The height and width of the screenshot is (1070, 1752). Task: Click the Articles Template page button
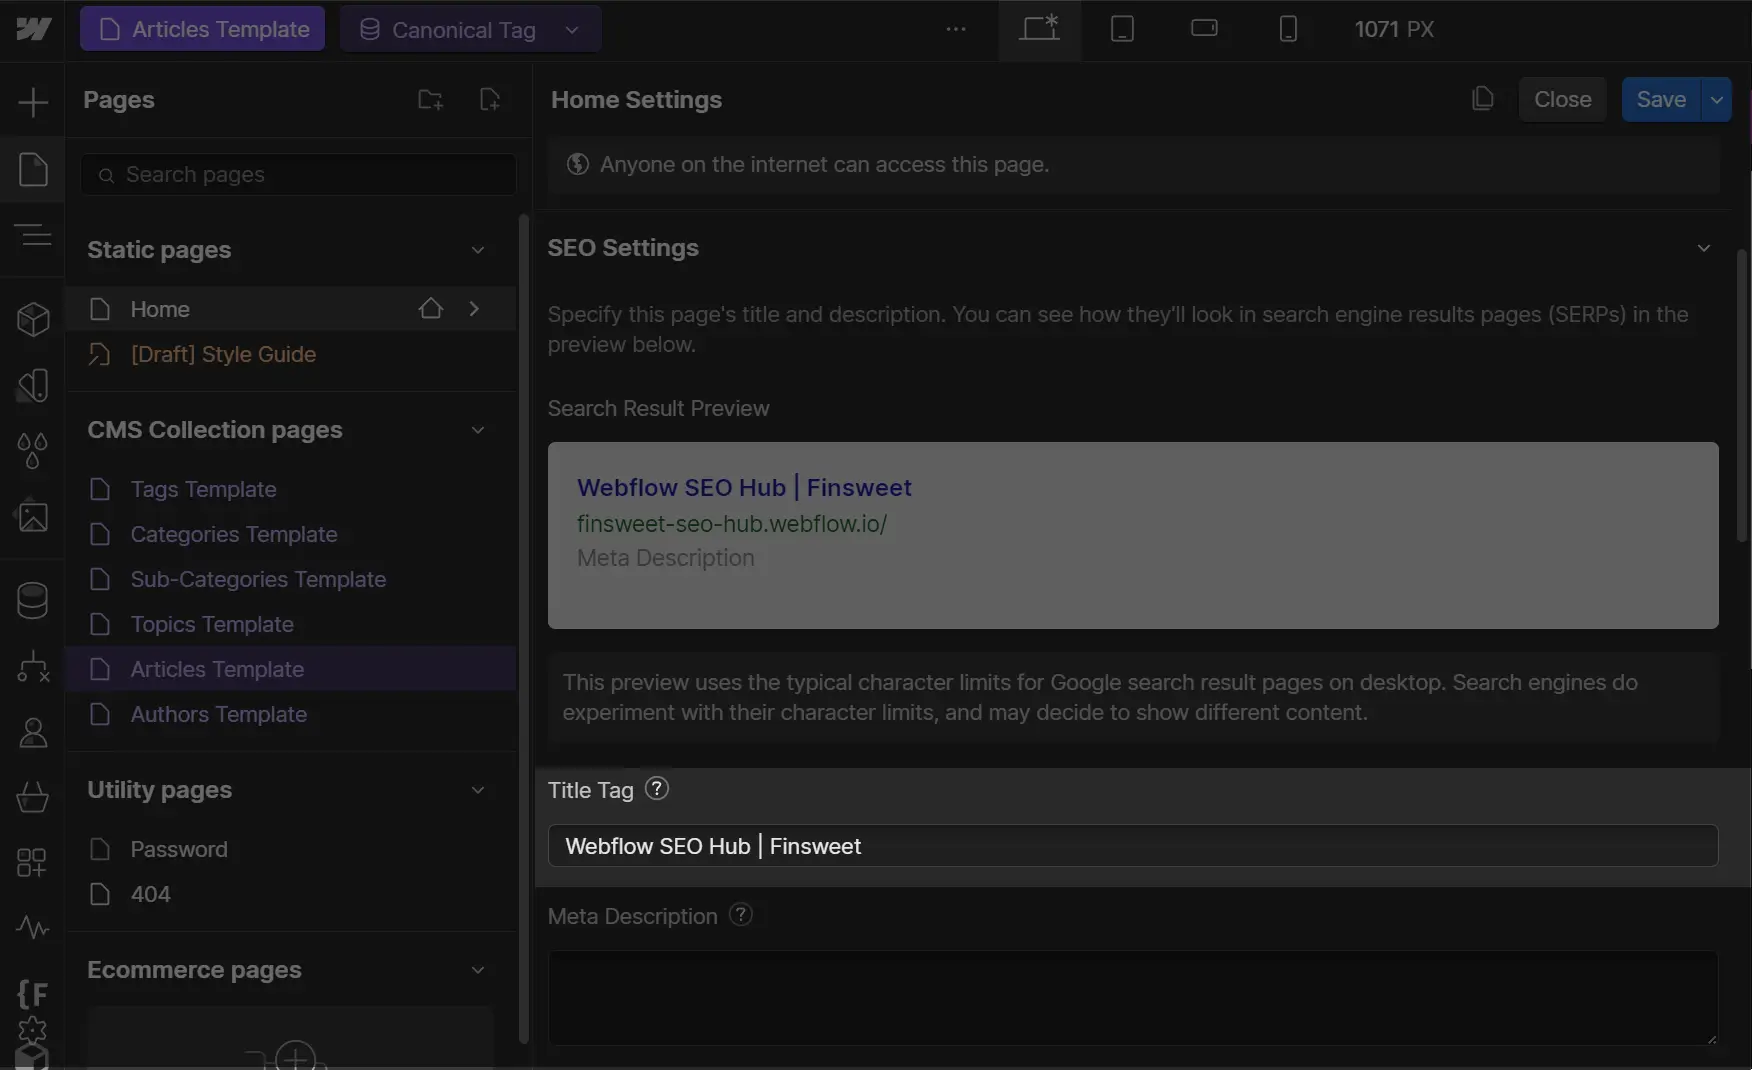click(202, 29)
